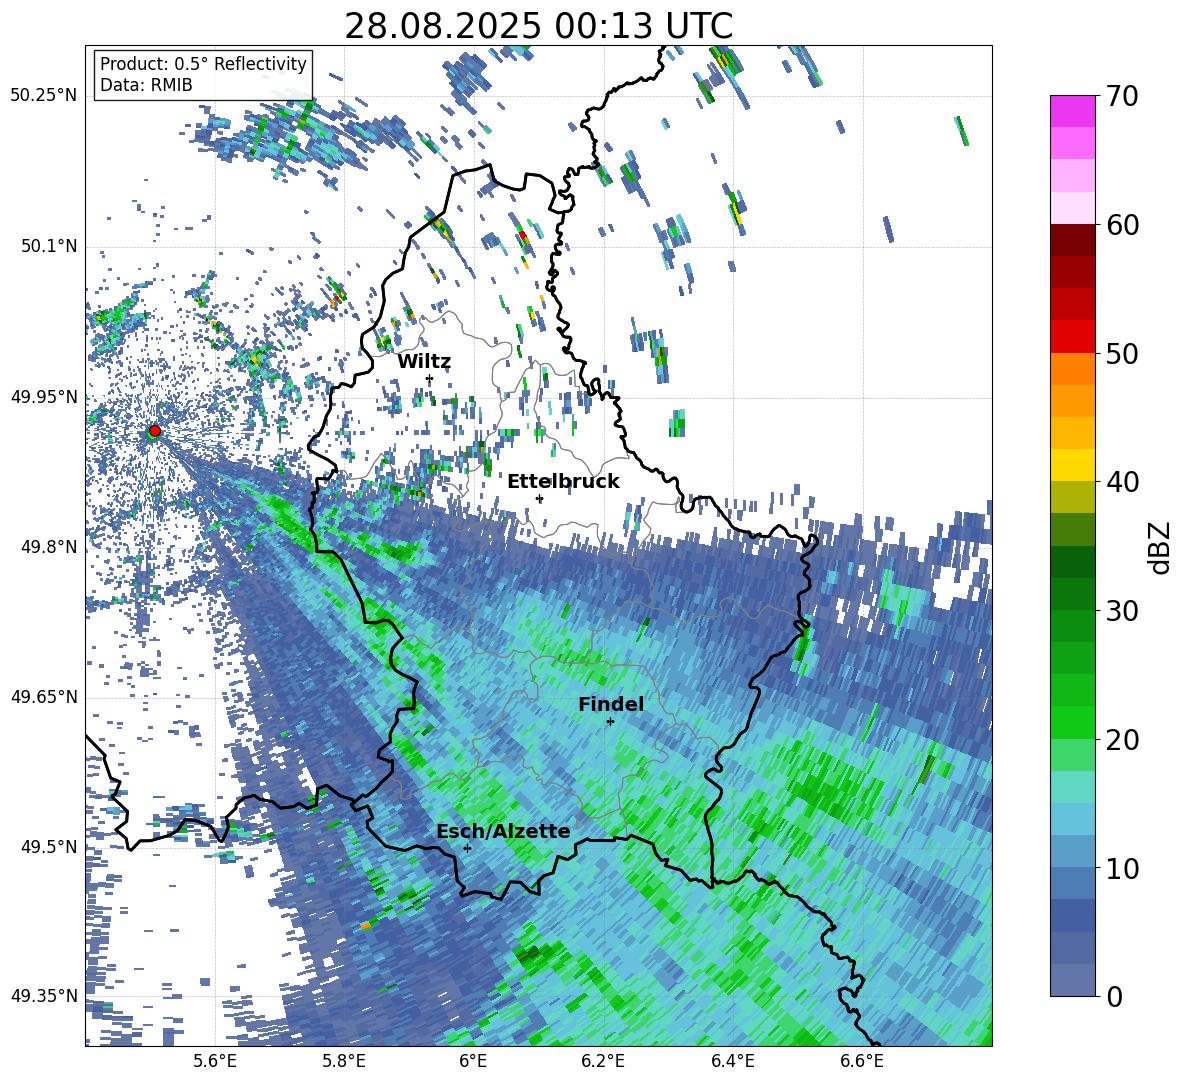Click the colorbar tick label 20
Image resolution: width=1184 pixels, height=1081 pixels.
coord(1122,739)
